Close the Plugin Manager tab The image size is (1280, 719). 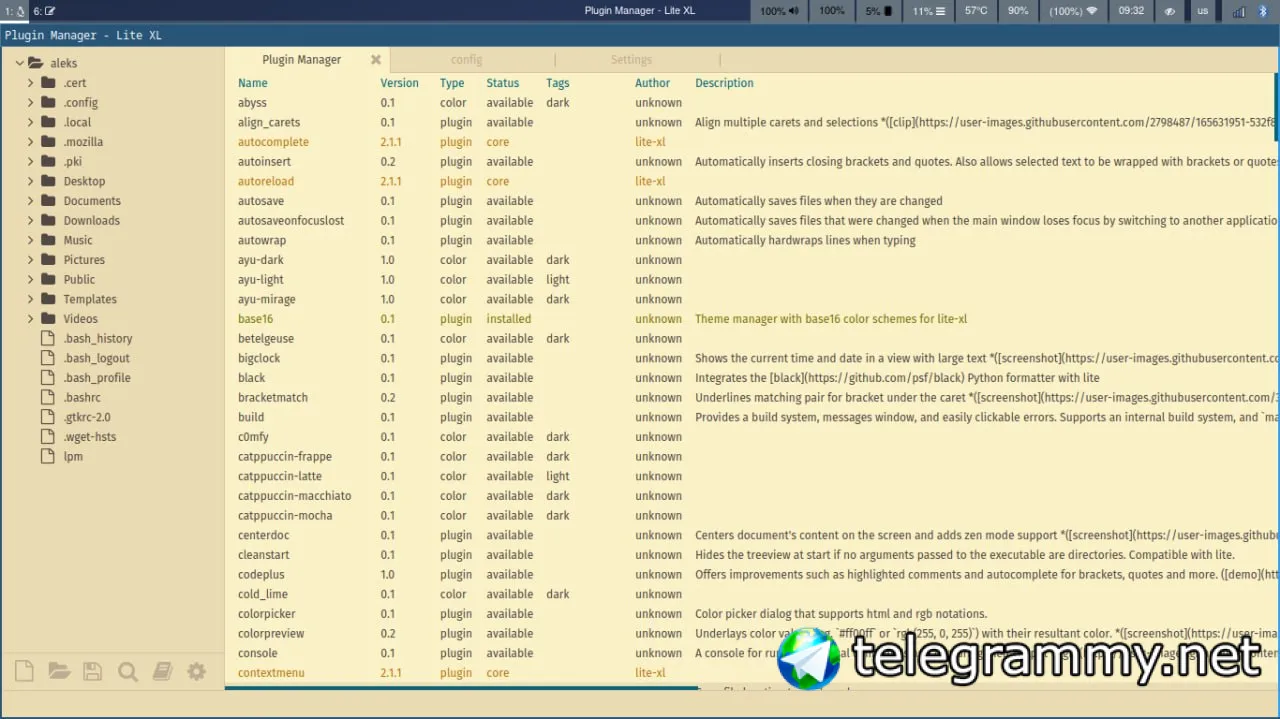coord(376,60)
